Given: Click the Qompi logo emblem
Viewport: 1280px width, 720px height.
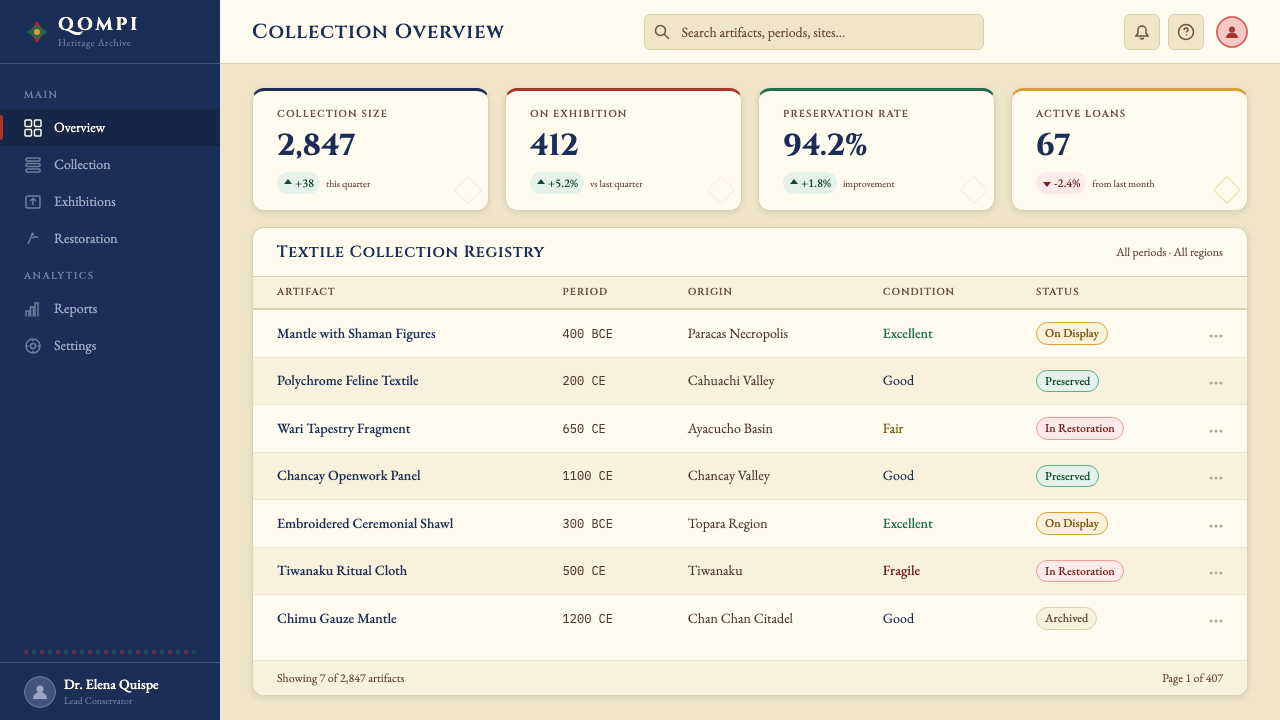Looking at the screenshot, I should coord(36,32).
